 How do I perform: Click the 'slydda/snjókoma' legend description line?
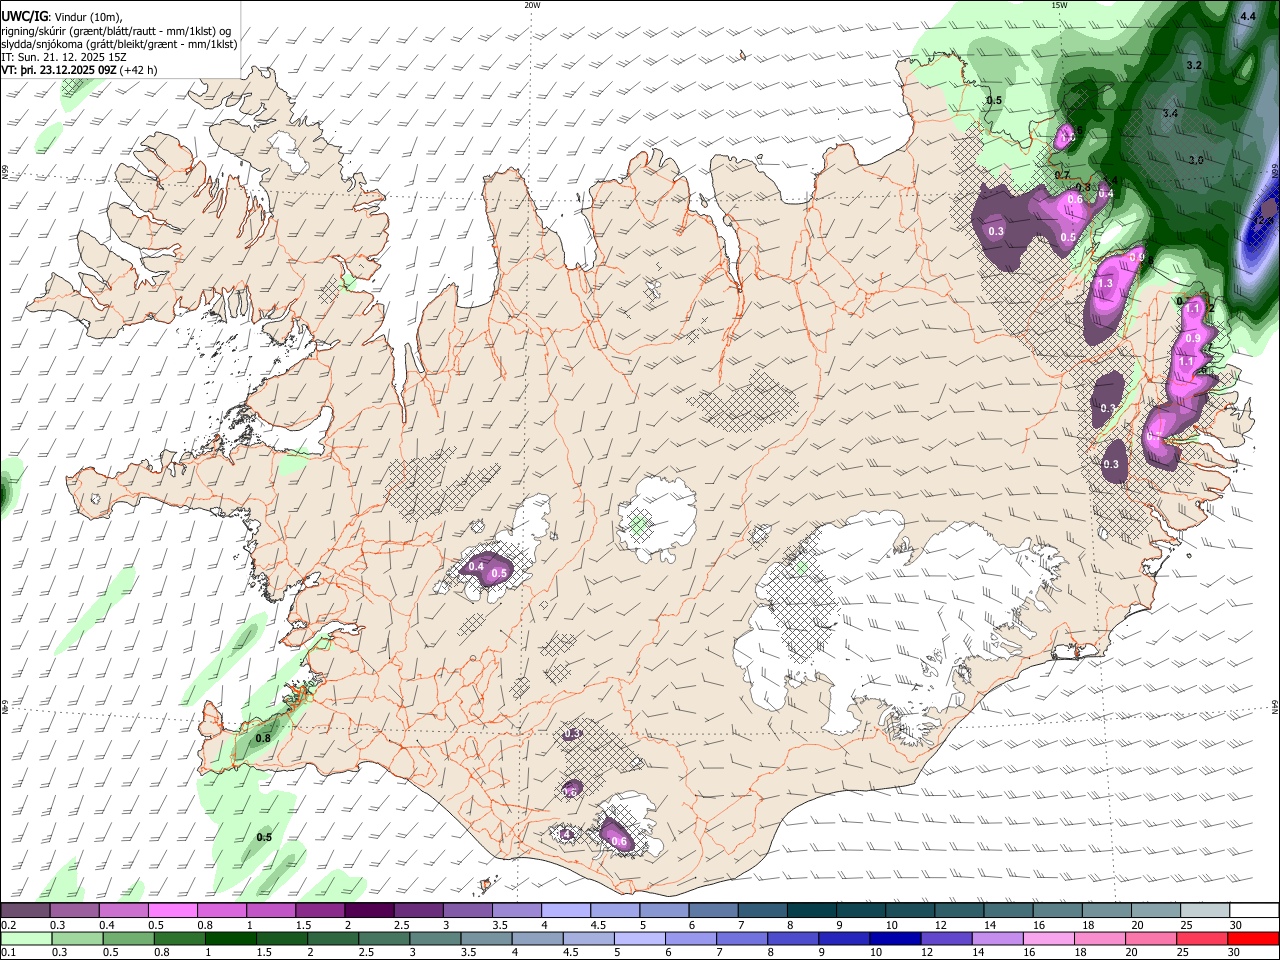point(119,44)
